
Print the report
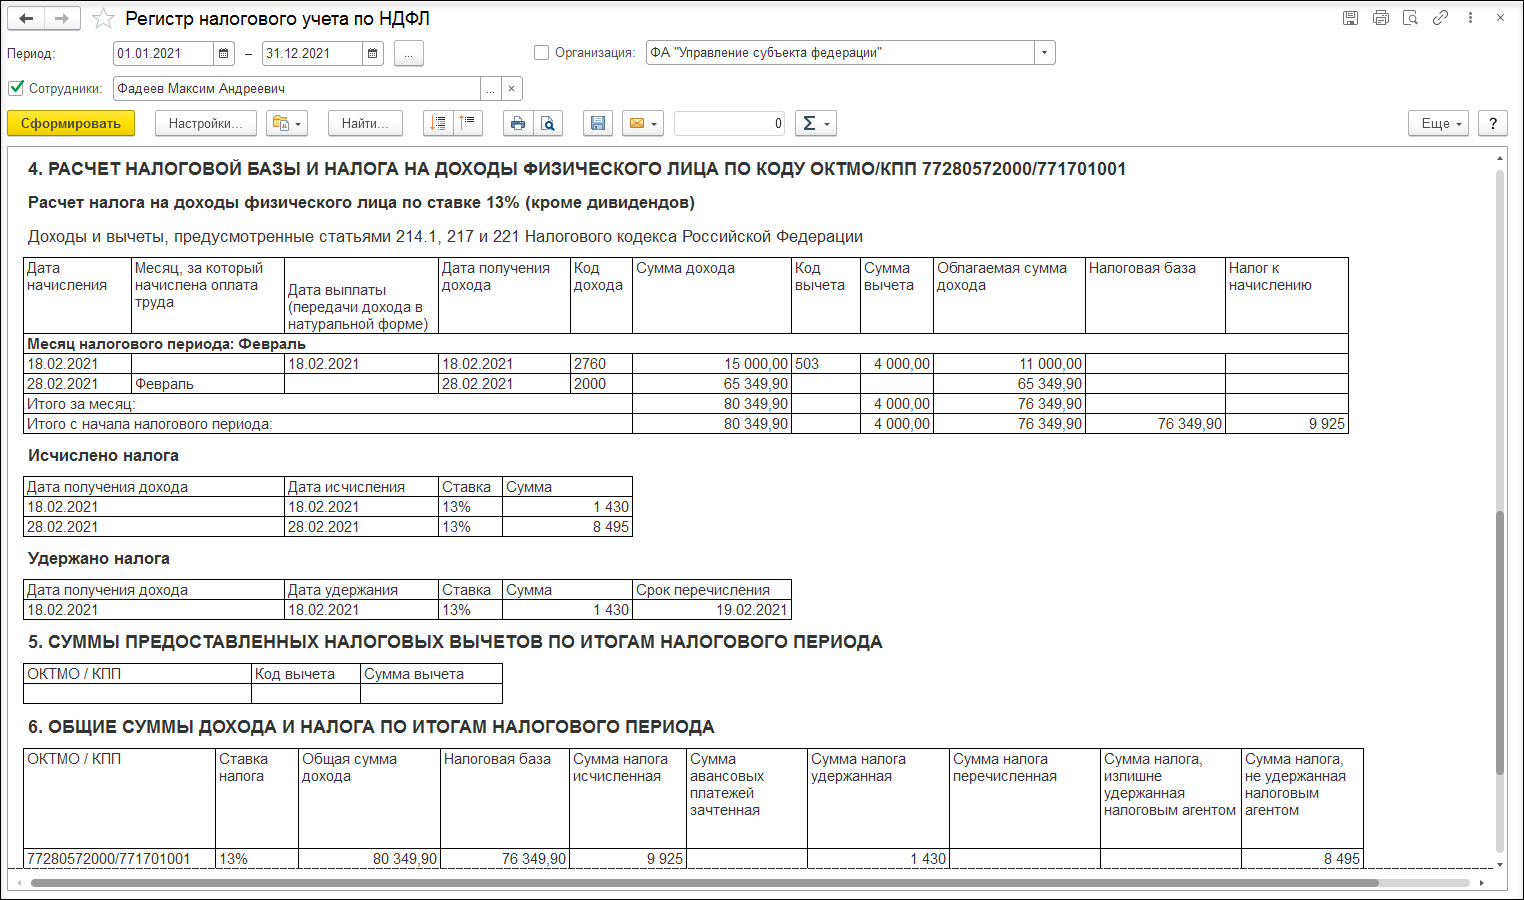pos(517,123)
